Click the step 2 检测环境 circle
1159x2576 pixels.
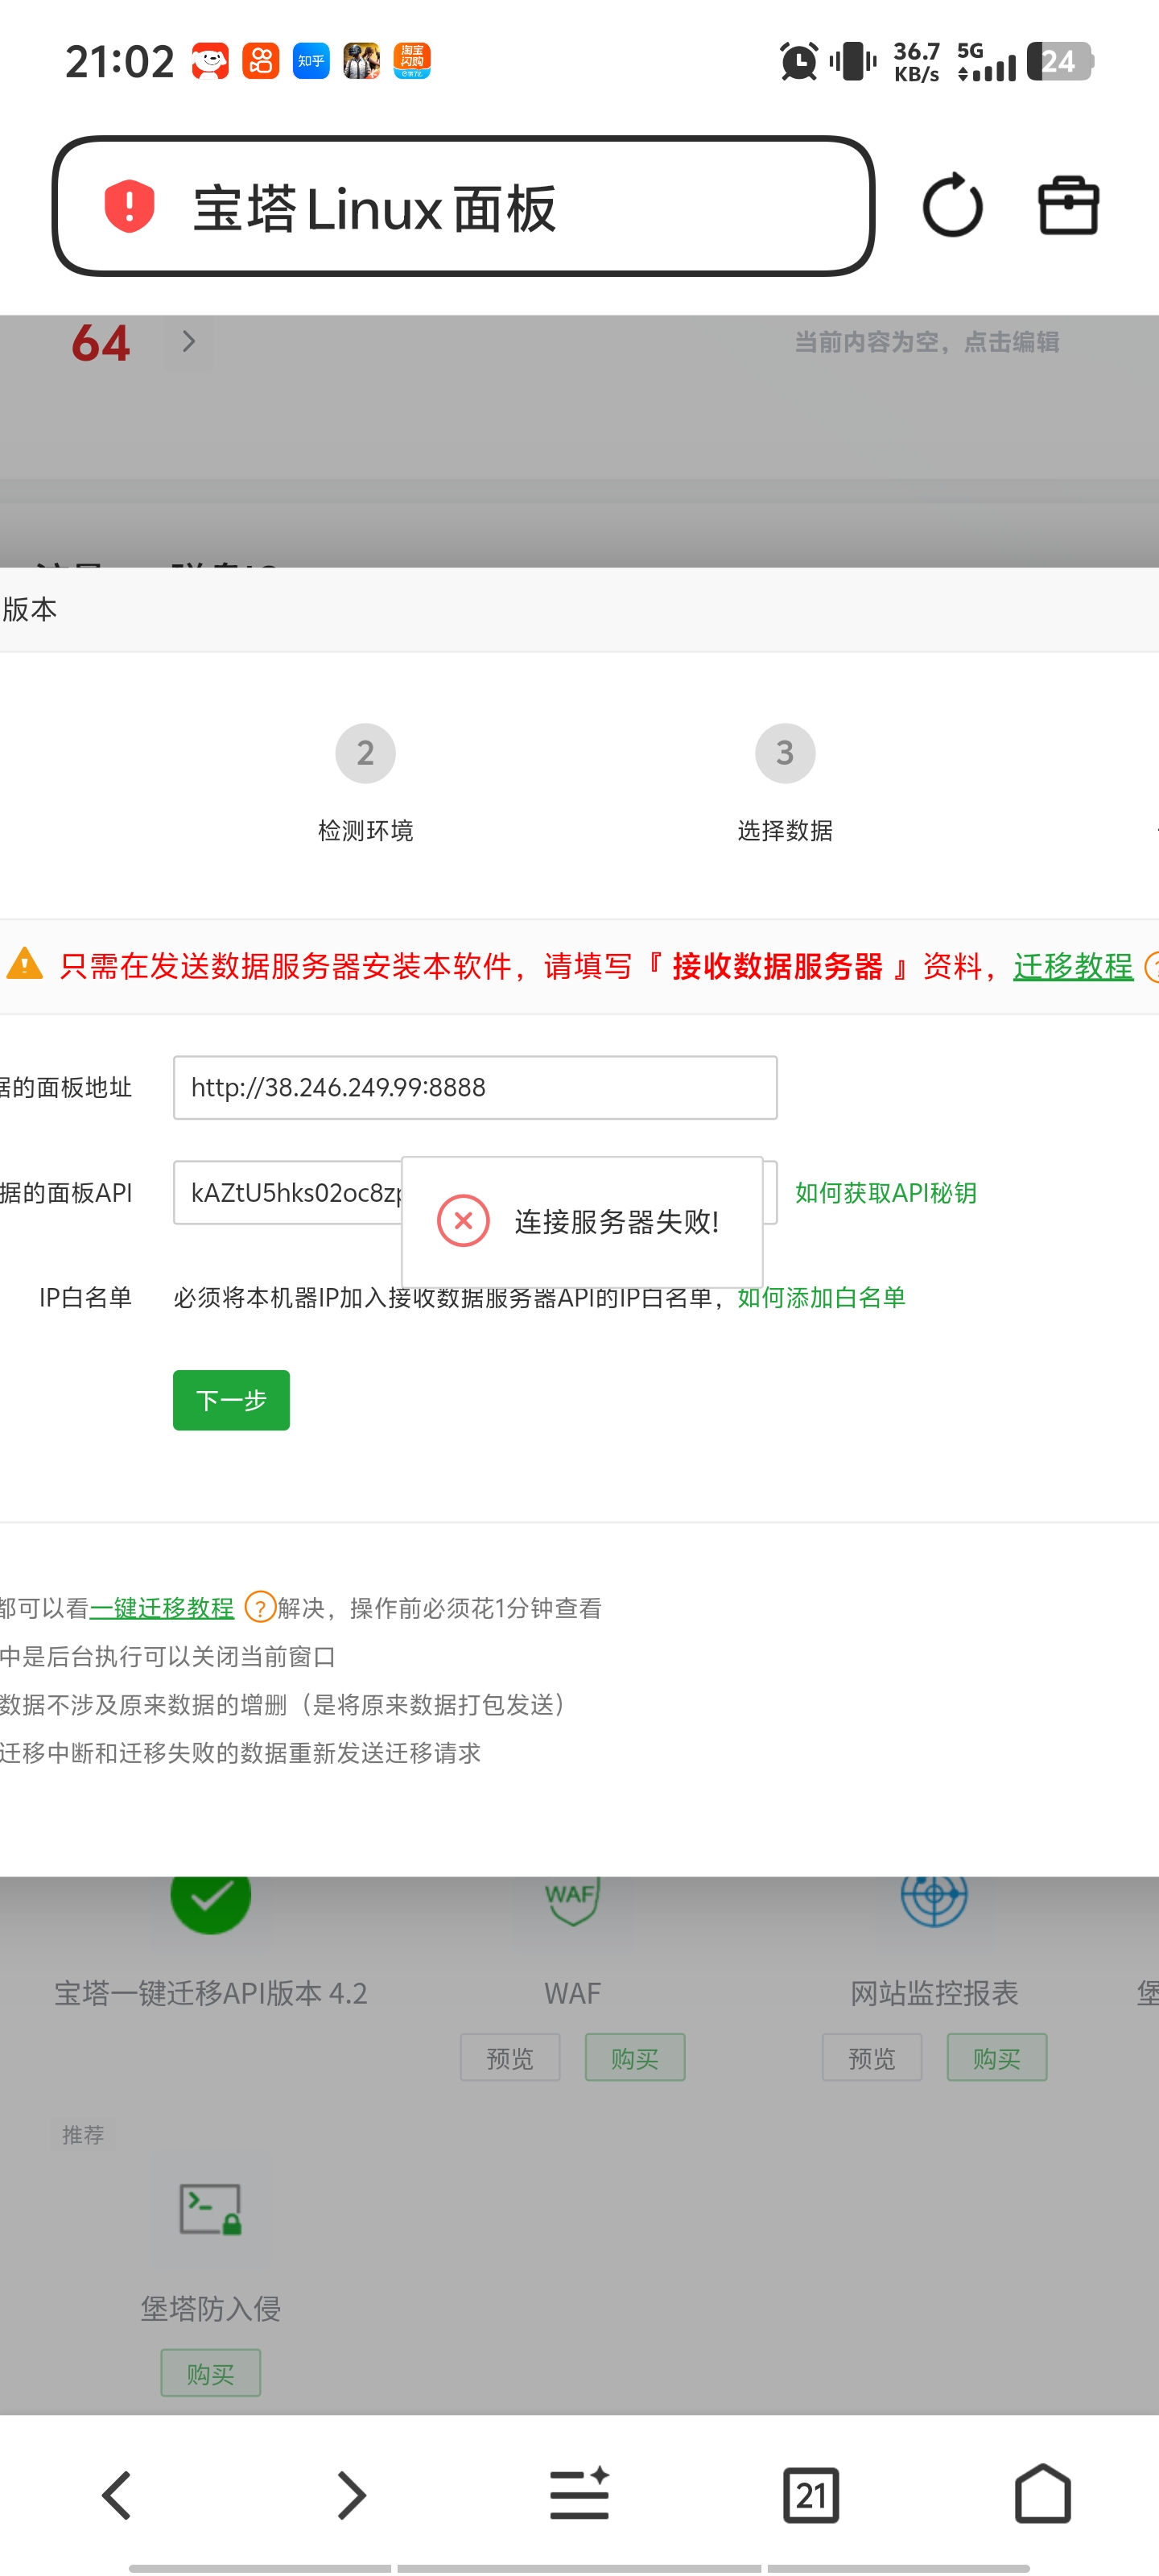coord(365,753)
